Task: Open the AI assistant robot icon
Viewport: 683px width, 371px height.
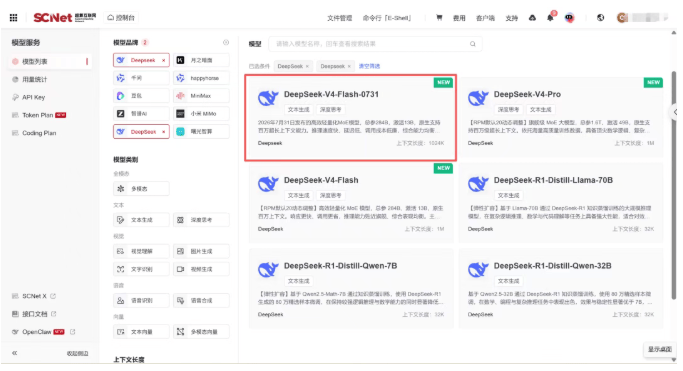Action: point(569,18)
